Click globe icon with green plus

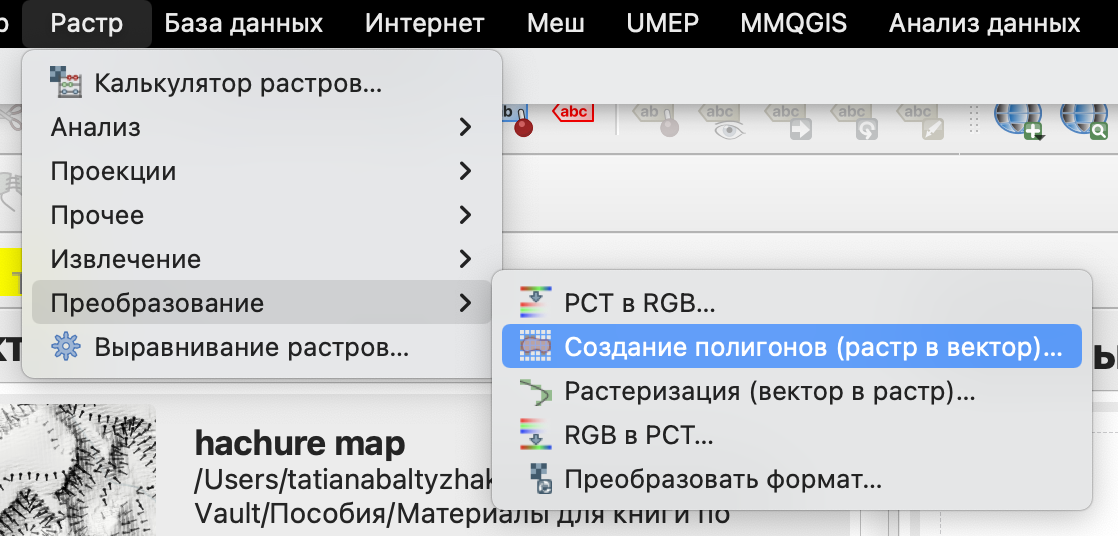(1017, 120)
